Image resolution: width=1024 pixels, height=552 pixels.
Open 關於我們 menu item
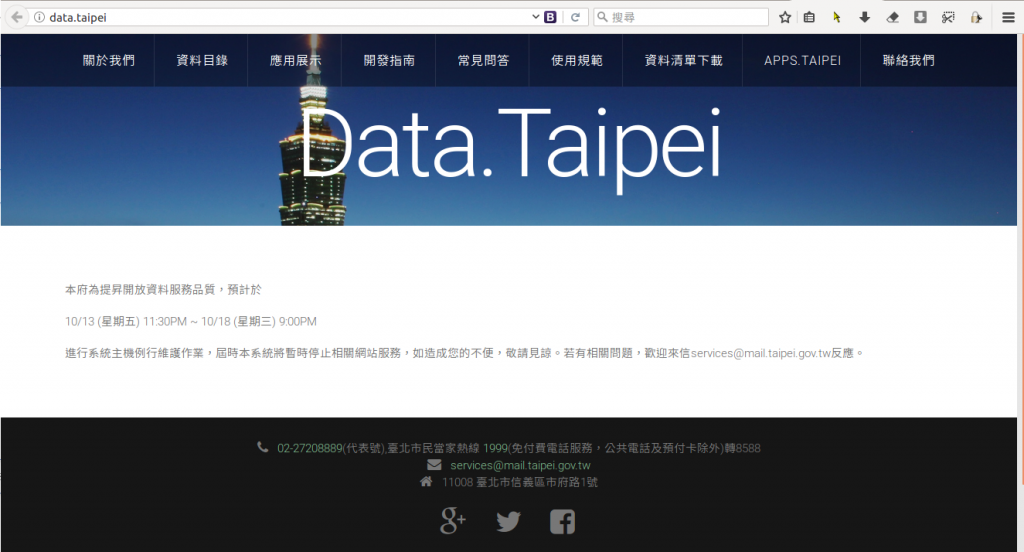[109, 60]
